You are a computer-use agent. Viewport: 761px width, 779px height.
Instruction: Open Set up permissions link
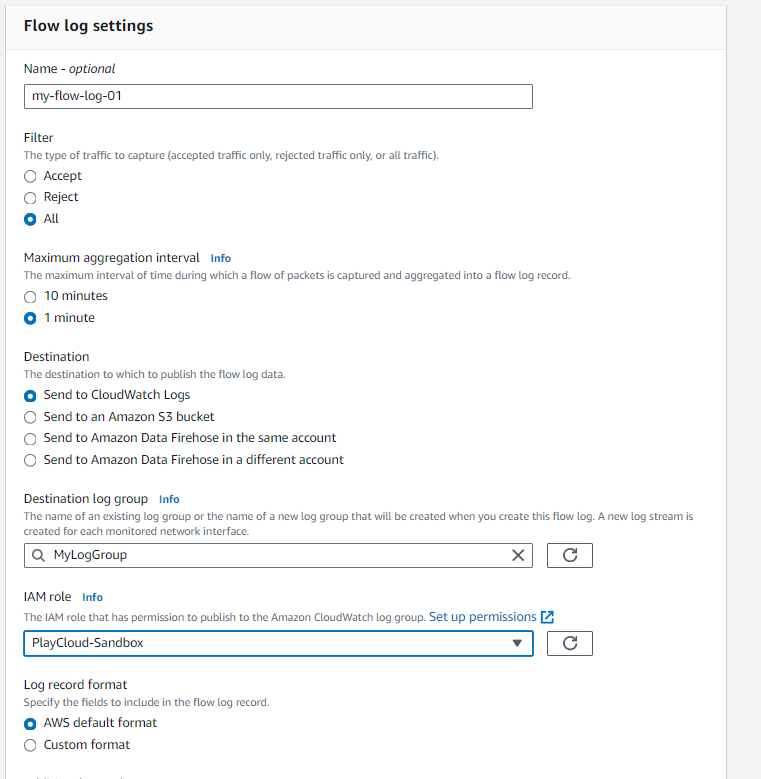tap(482, 617)
